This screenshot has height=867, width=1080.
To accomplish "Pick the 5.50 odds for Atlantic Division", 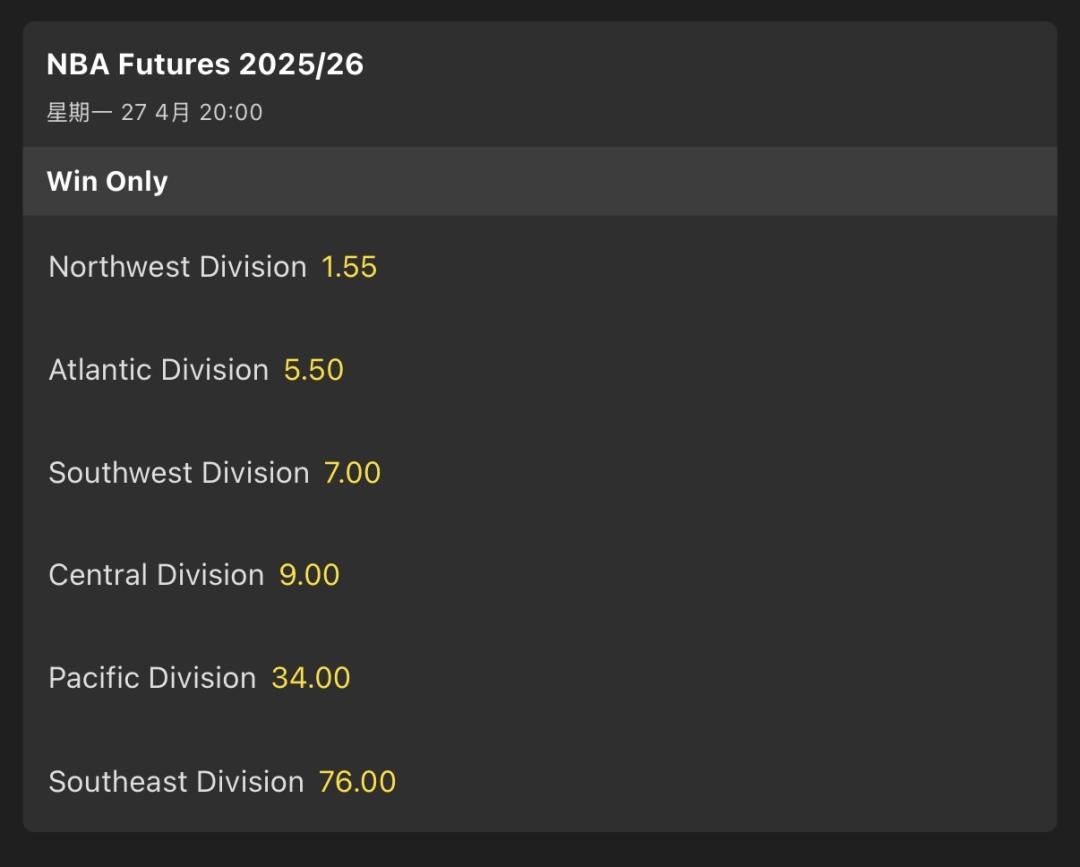I will point(314,370).
